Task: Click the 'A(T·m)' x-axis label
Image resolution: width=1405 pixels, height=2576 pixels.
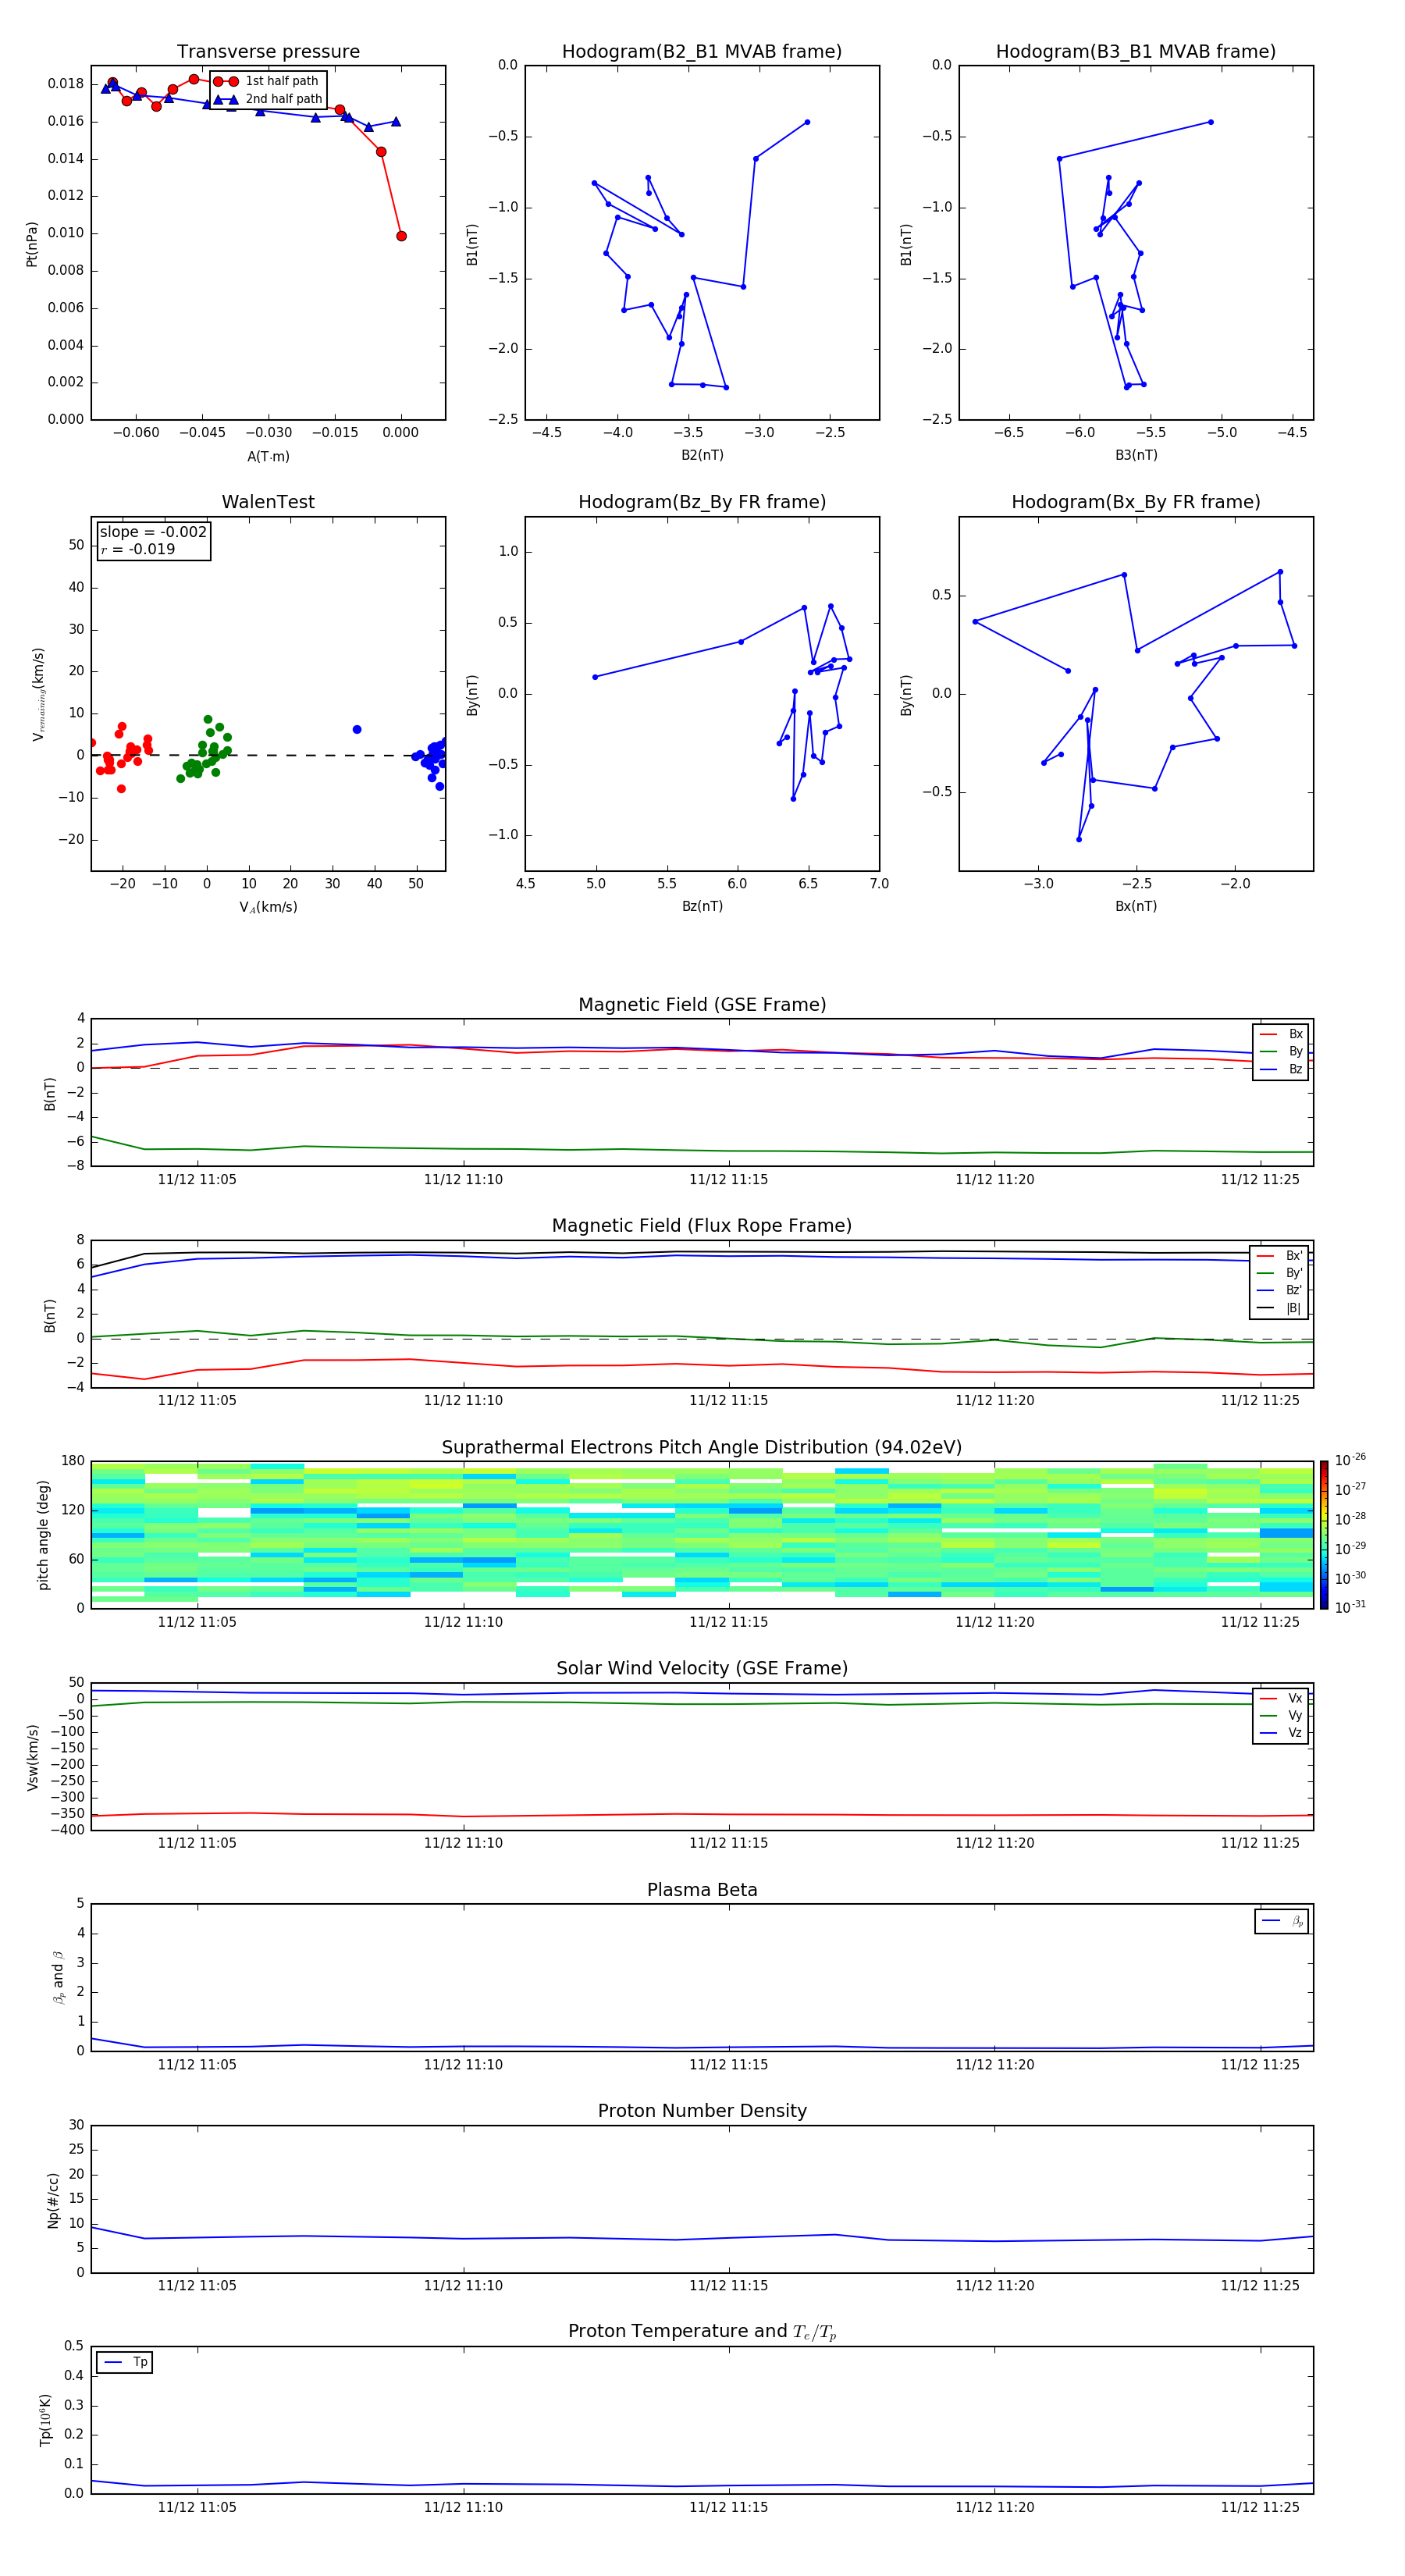Action: pyautogui.click(x=268, y=456)
